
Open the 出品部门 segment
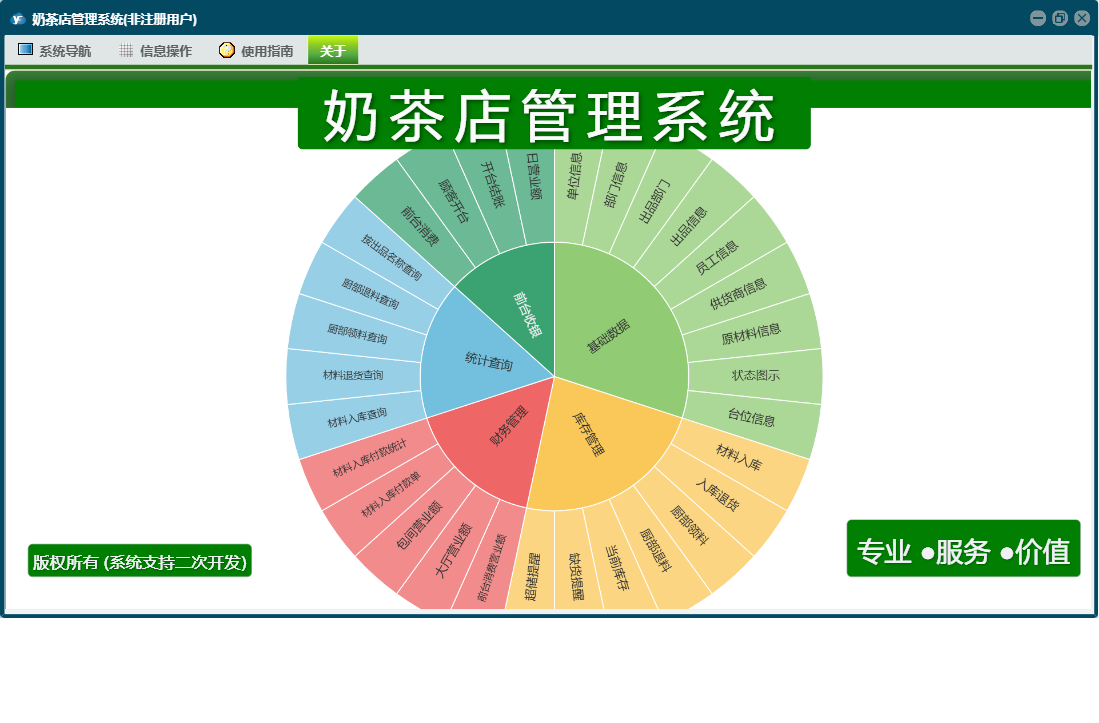coord(654,201)
